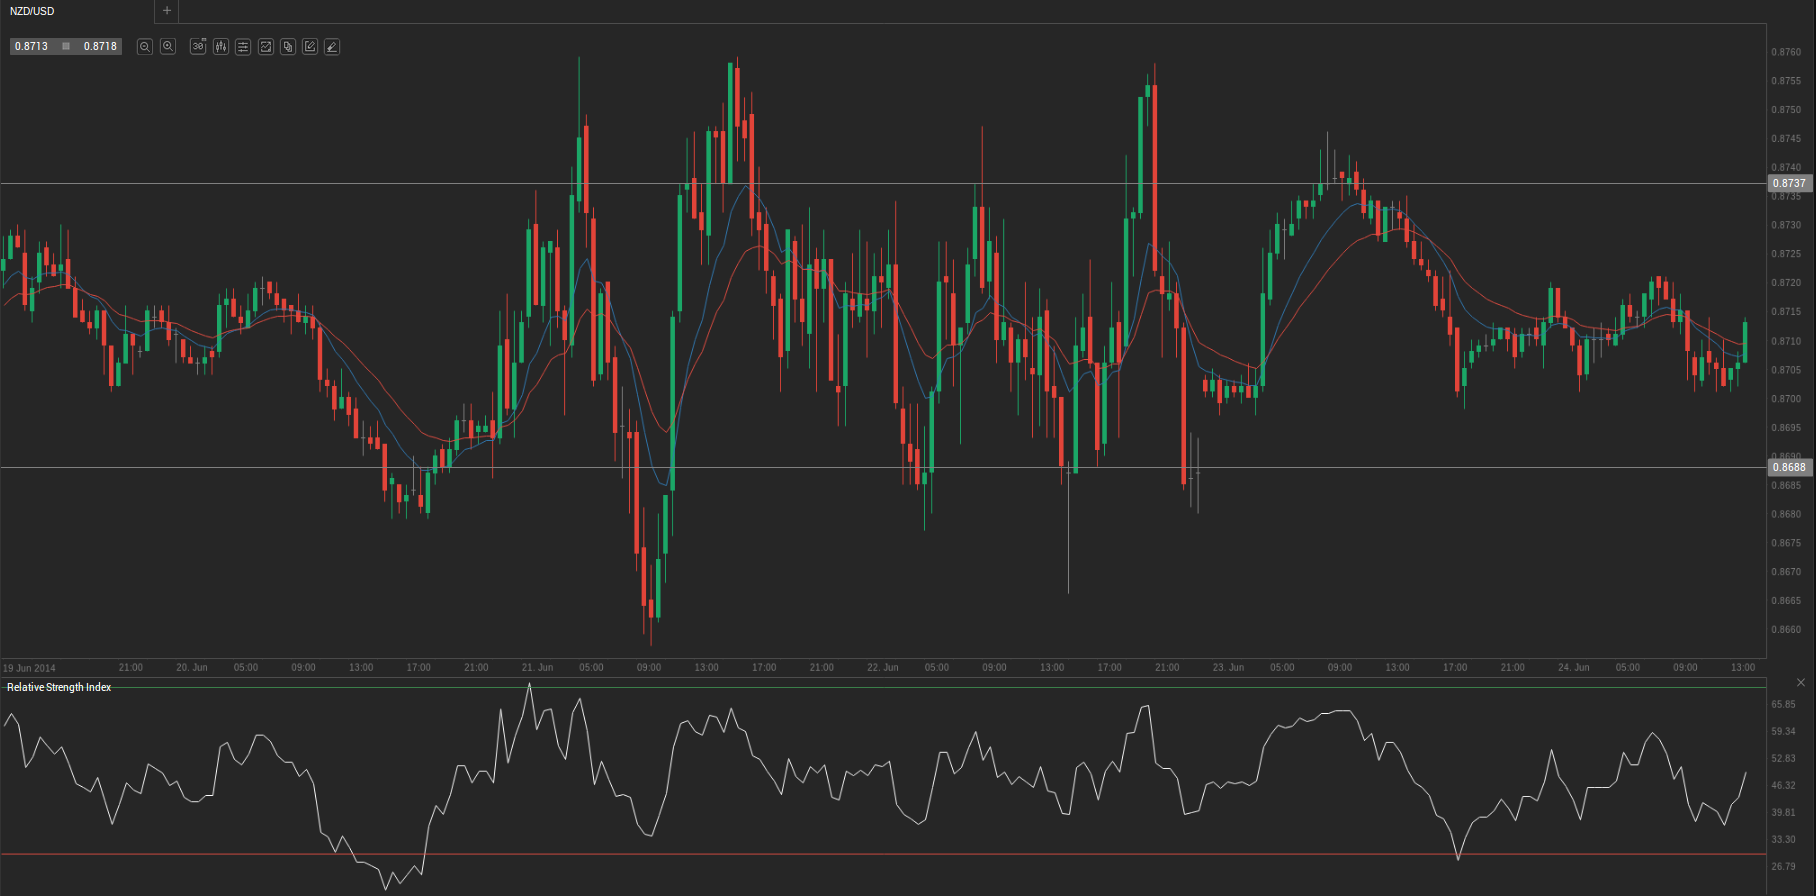Viewport: 1816px width, 896px height.
Task: Click the Relative Strength Index label
Action: click(59, 688)
